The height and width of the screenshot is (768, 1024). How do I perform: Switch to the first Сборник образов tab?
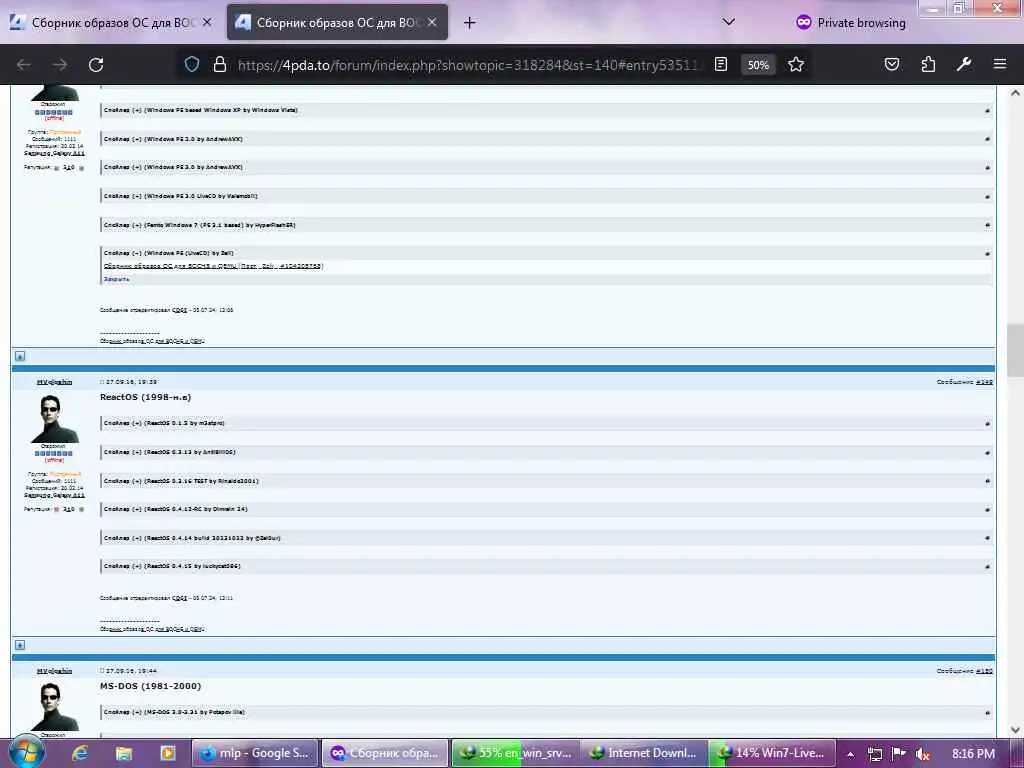pos(111,23)
